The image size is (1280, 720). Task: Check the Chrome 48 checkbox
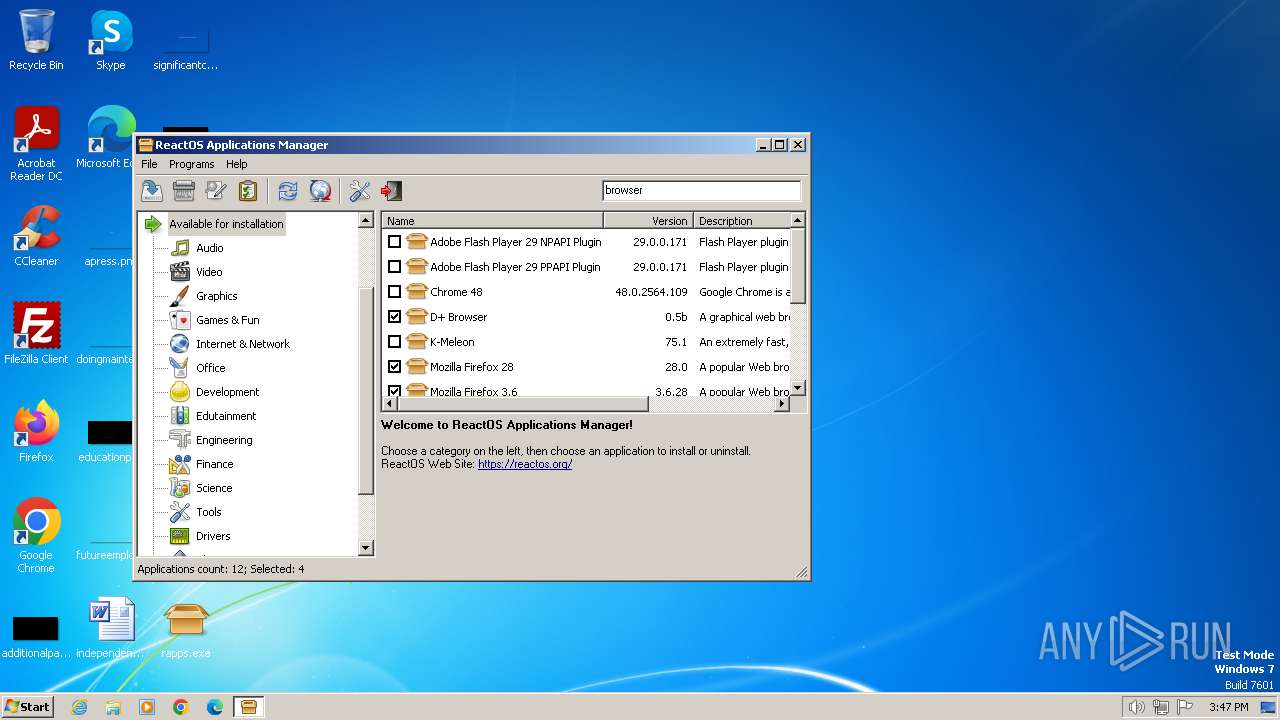394,292
